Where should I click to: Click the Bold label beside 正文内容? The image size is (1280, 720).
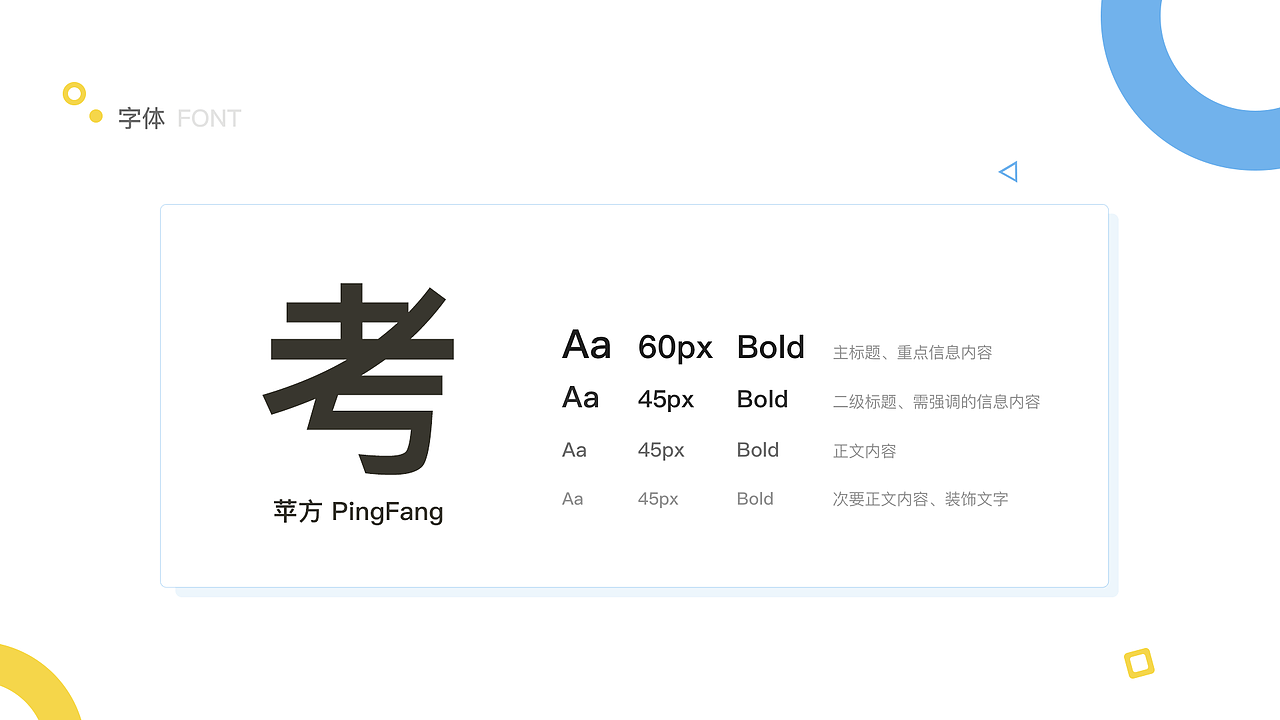point(757,450)
